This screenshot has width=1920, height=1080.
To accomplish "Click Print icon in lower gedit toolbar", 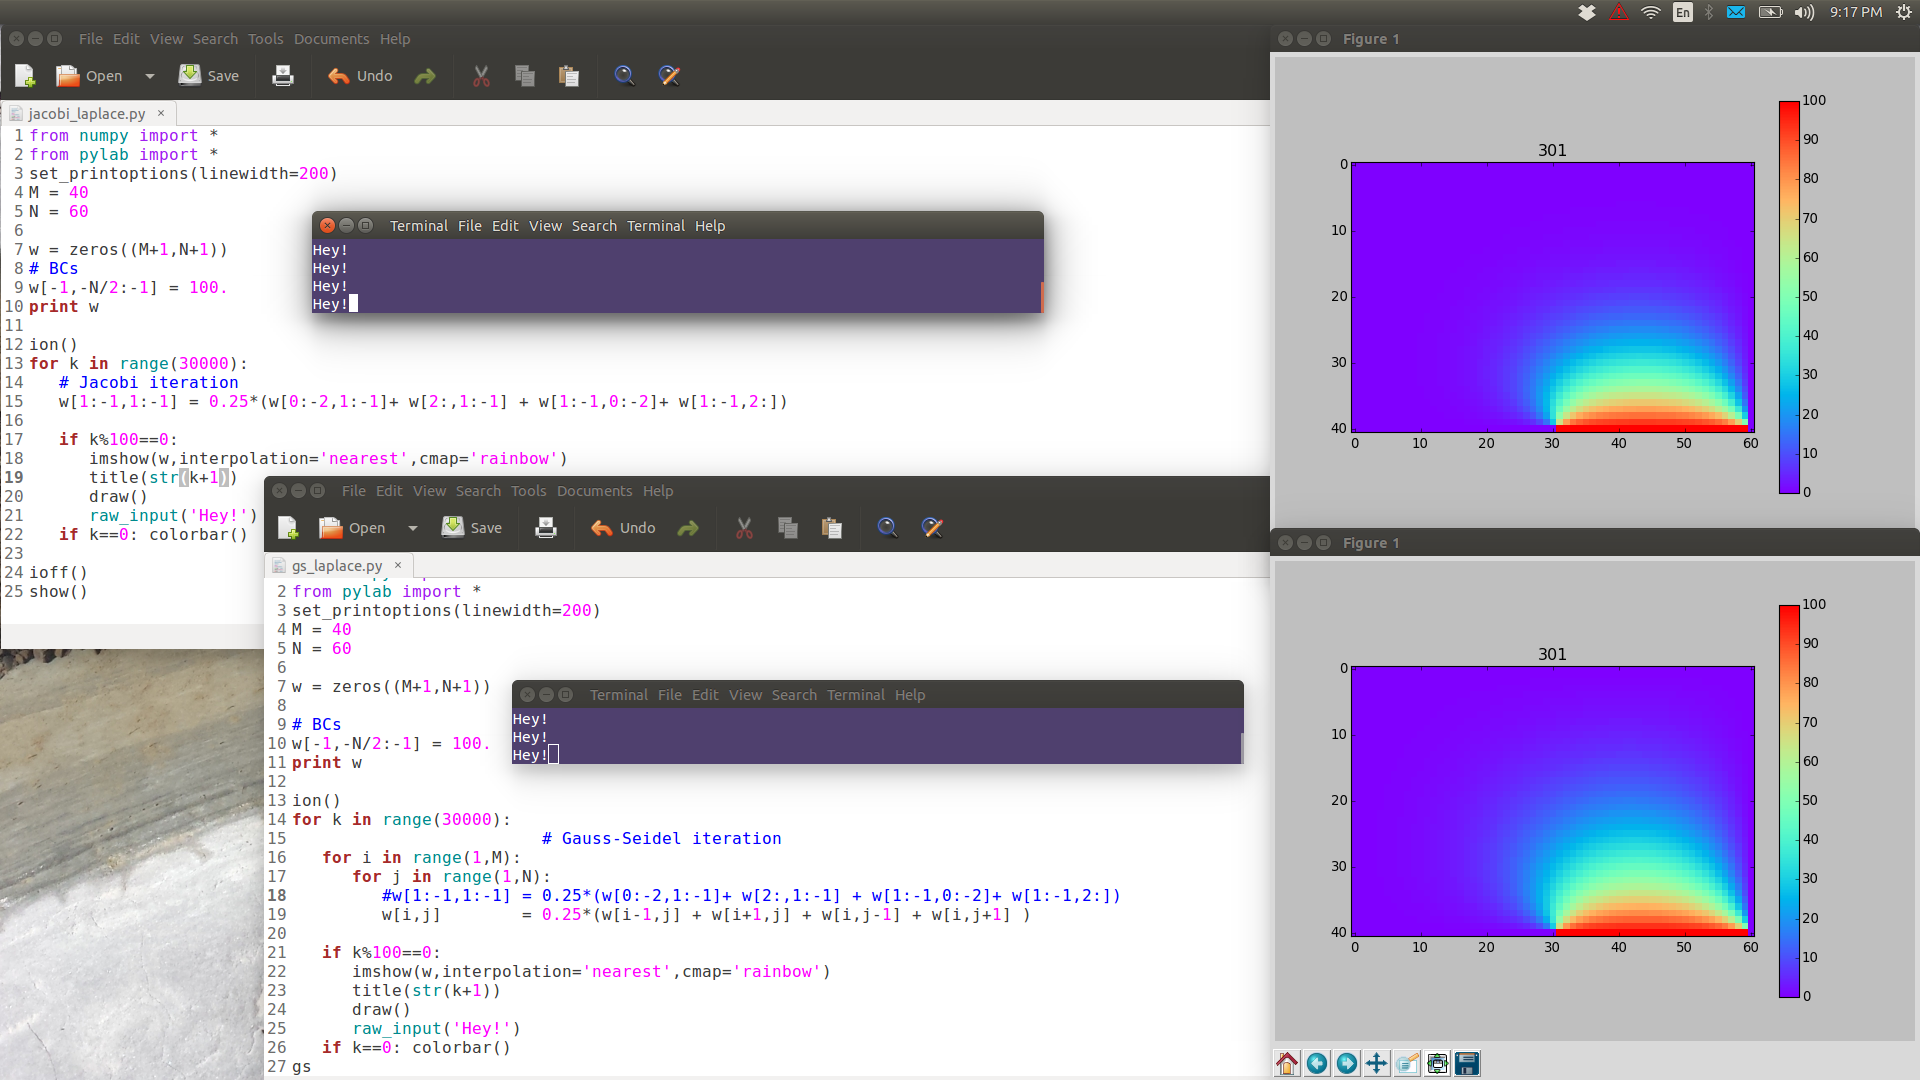I will point(546,528).
